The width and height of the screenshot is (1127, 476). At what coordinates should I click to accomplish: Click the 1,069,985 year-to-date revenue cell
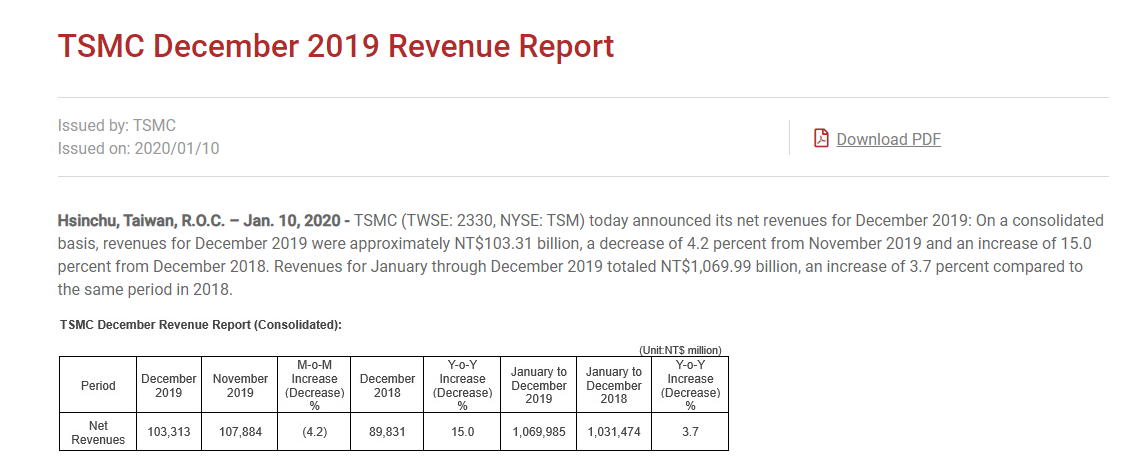(x=538, y=432)
